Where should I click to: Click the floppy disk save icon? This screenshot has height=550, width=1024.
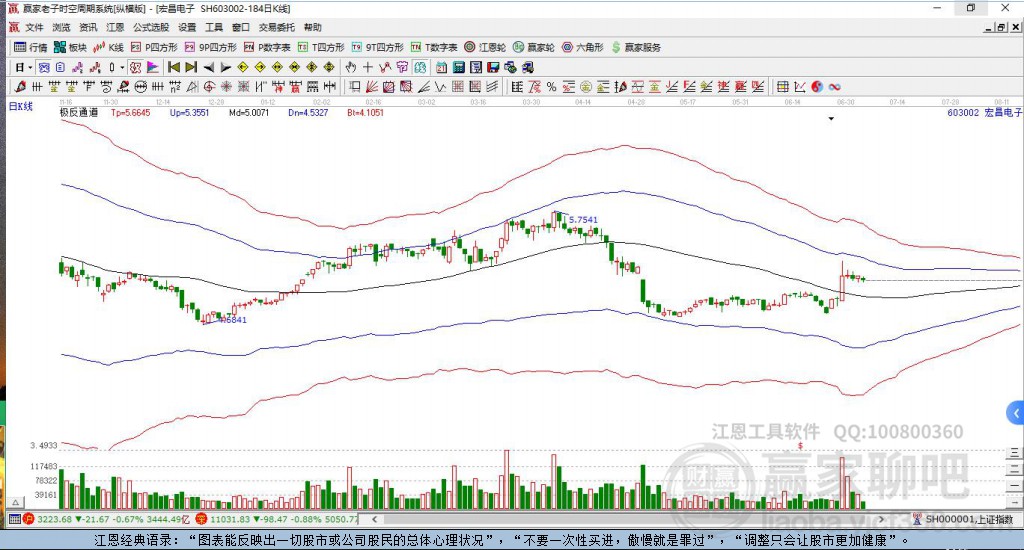pos(492,67)
